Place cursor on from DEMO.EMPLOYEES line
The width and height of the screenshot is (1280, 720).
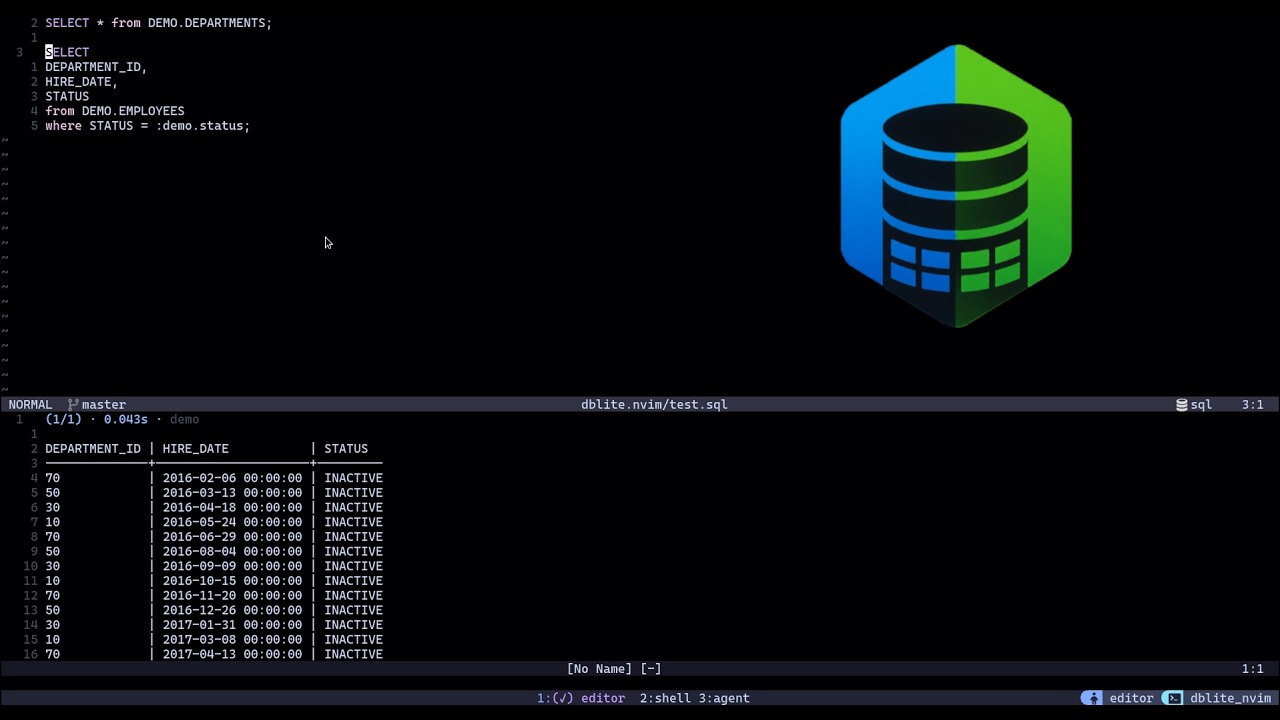point(115,111)
